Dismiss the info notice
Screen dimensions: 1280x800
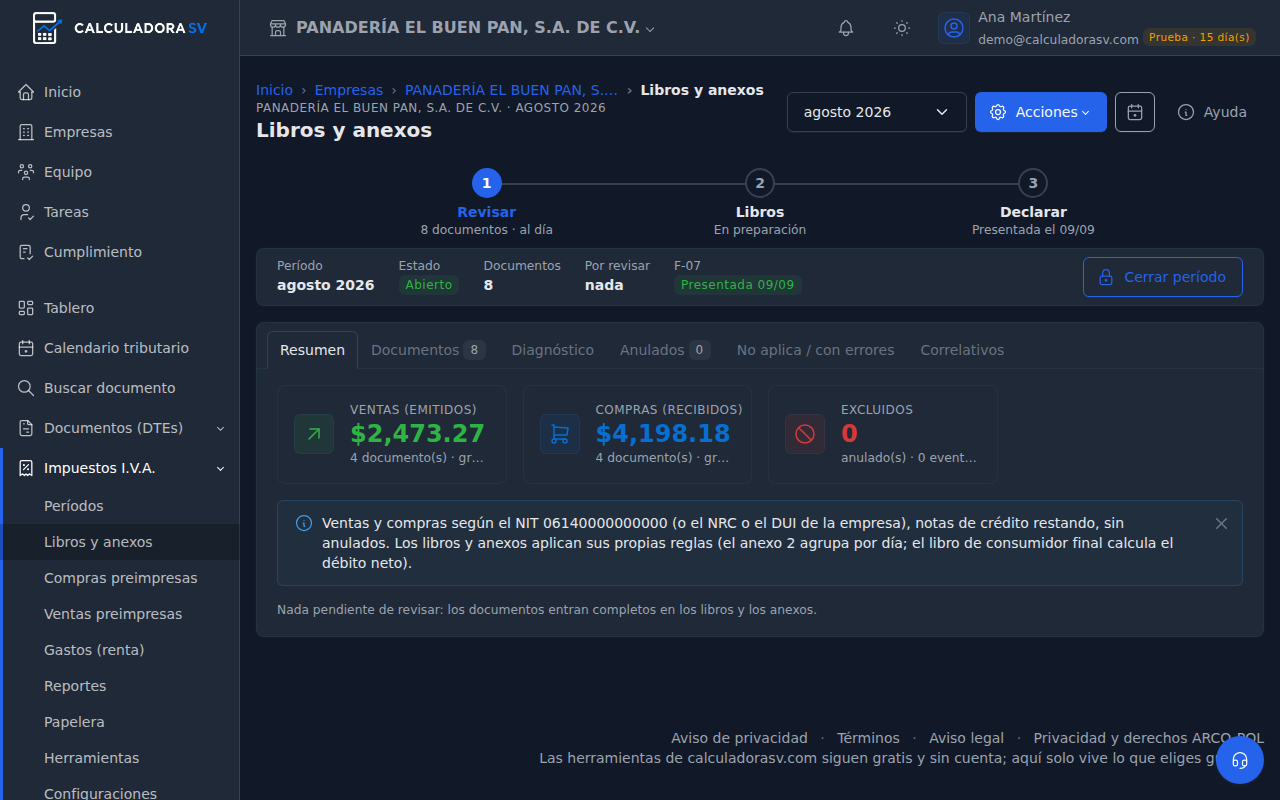[1221, 523]
